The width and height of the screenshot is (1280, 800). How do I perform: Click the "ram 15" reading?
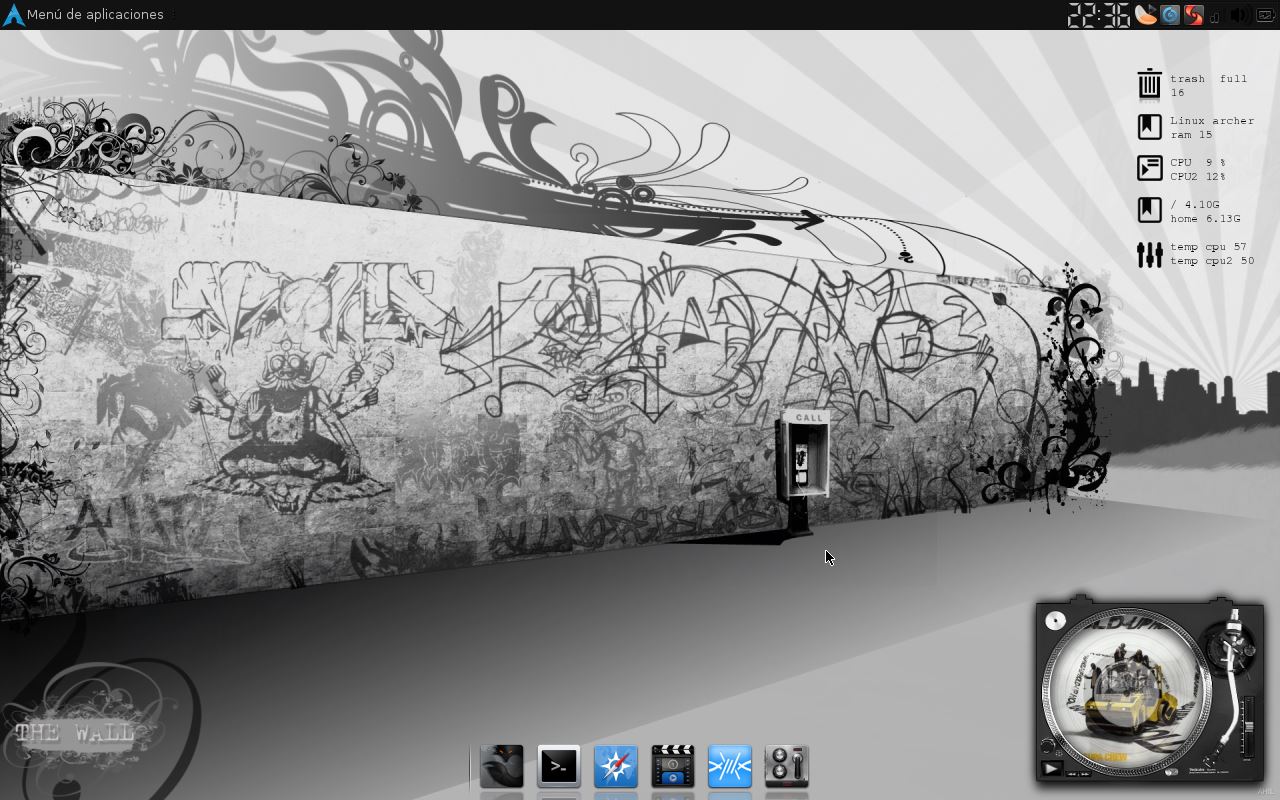pos(1191,135)
